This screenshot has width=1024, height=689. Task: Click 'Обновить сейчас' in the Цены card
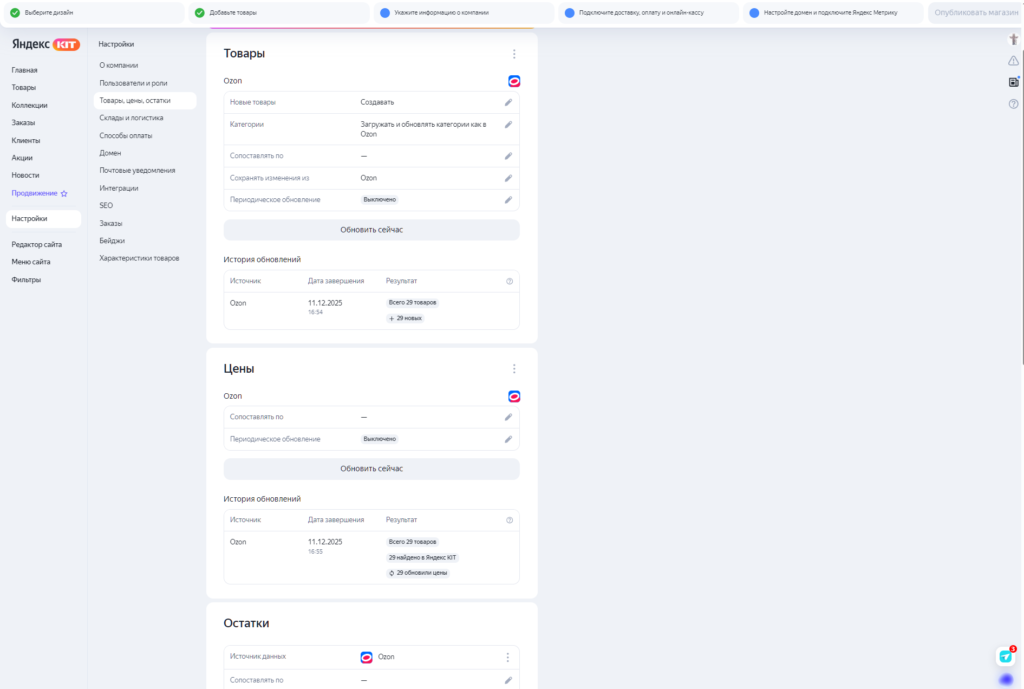tap(372, 469)
